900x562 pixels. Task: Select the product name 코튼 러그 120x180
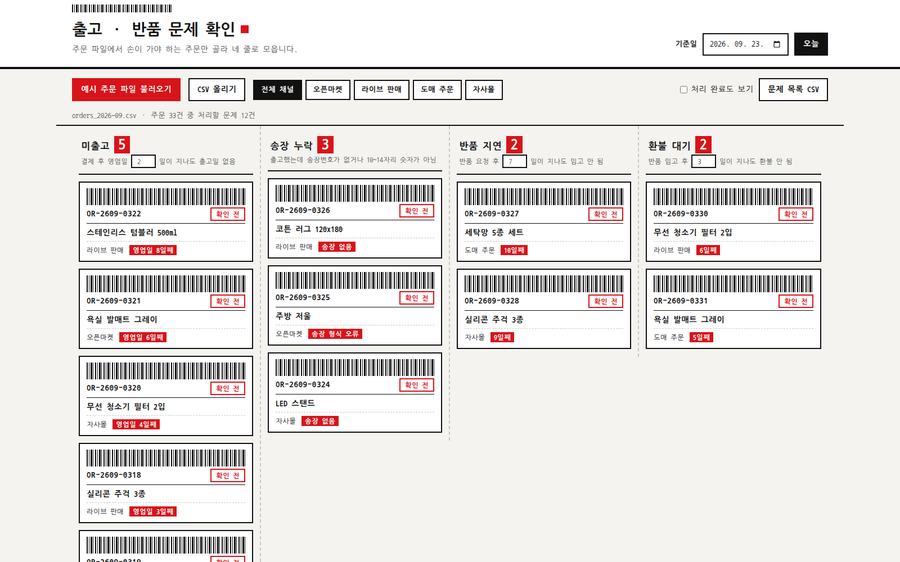(x=309, y=229)
